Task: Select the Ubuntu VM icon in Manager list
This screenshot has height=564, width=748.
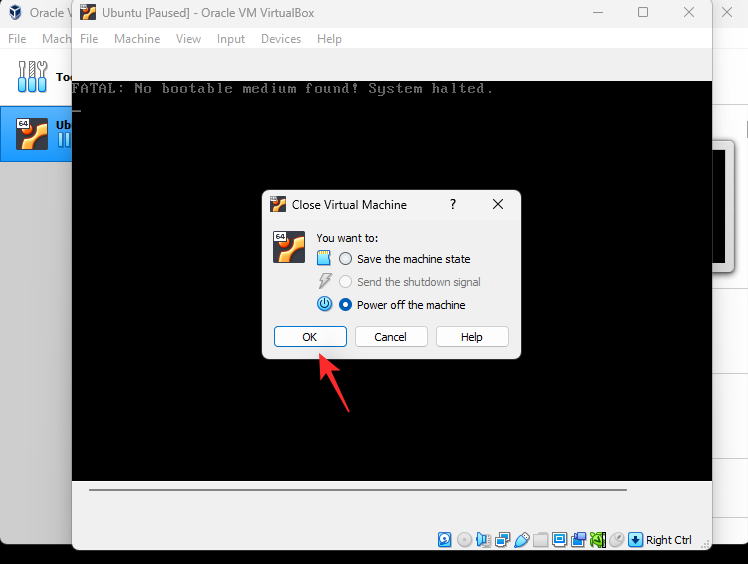Action: 32,134
